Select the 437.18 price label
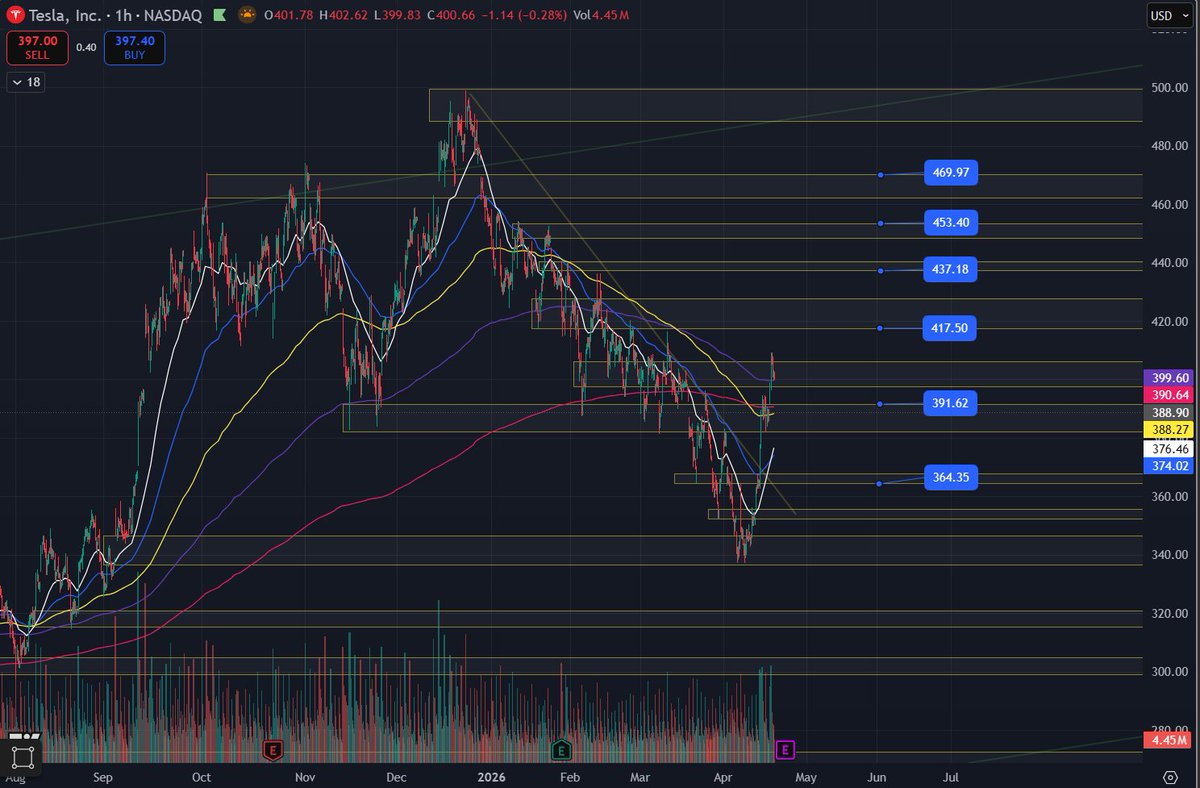This screenshot has width=1200, height=788. 950,269
